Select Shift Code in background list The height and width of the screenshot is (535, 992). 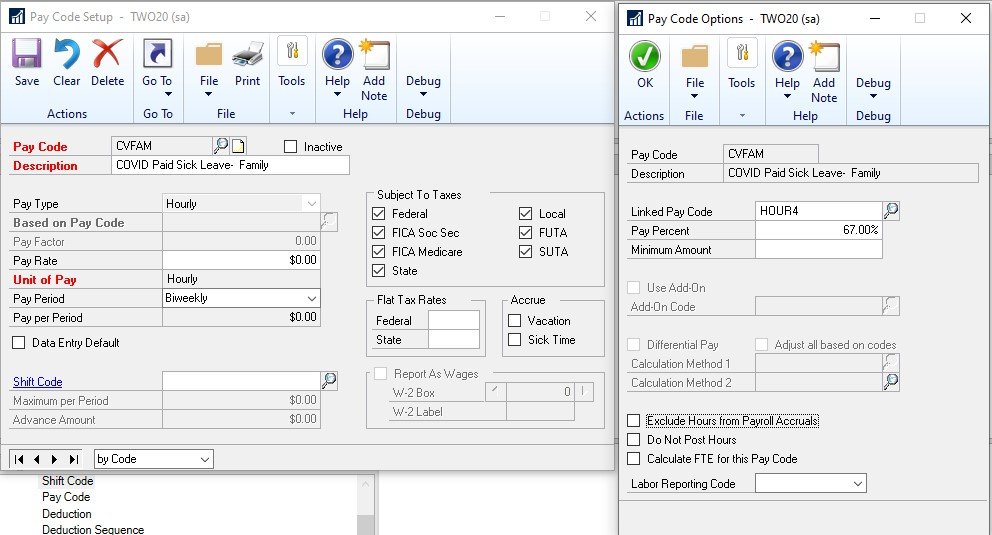(x=68, y=481)
